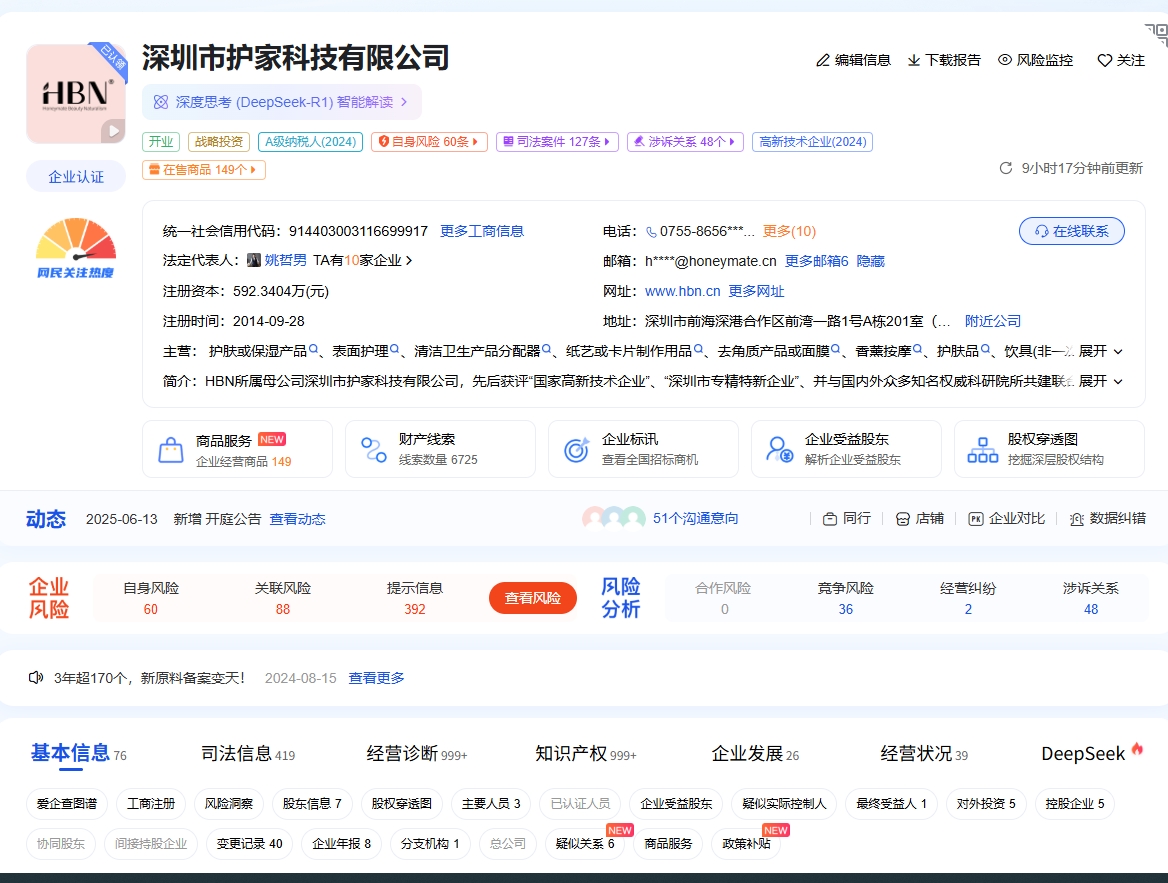Select 股东信息 7 chip

point(312,803)
